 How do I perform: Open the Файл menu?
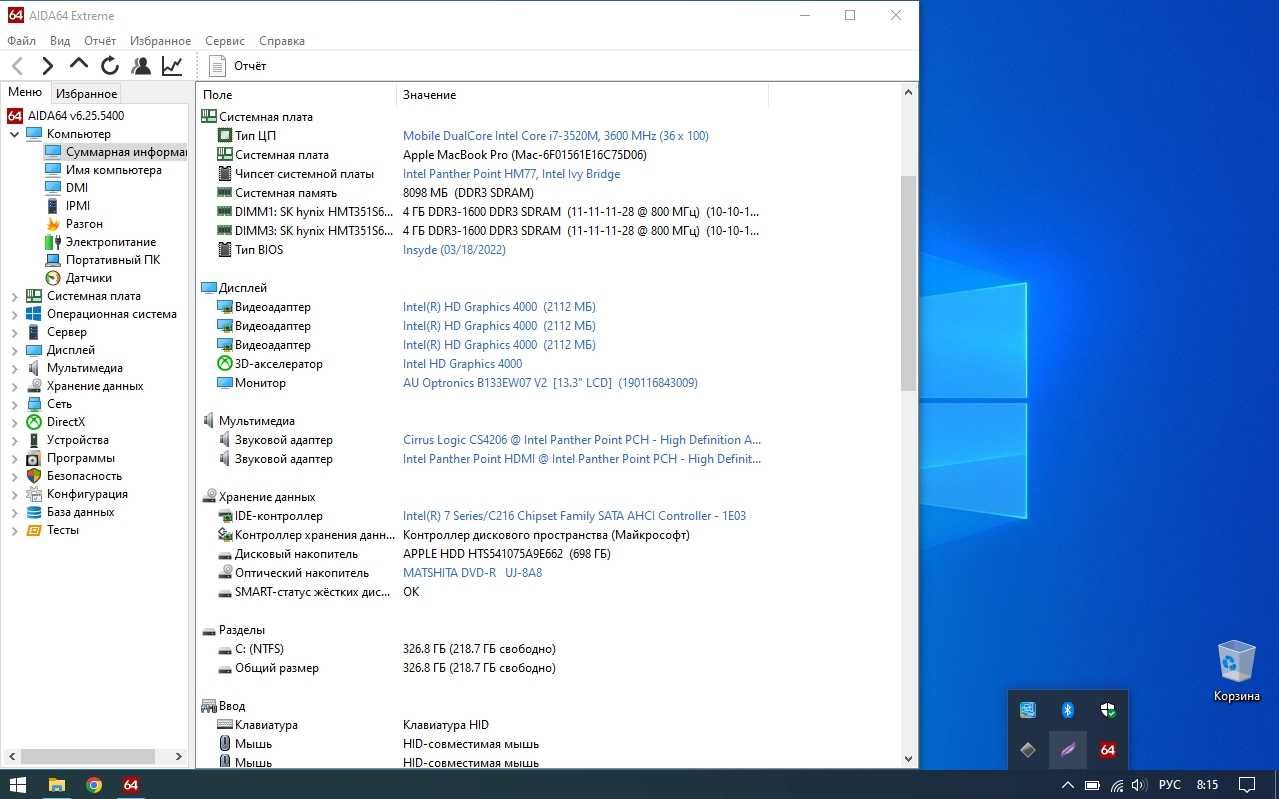21,41
